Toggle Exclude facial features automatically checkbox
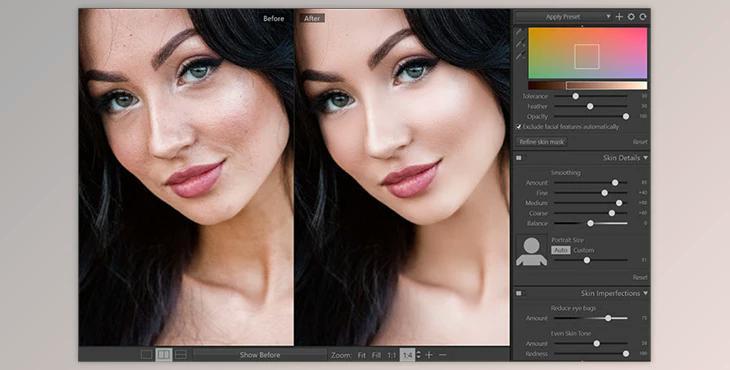Screen dimensions: 730x370 point(519,127)
